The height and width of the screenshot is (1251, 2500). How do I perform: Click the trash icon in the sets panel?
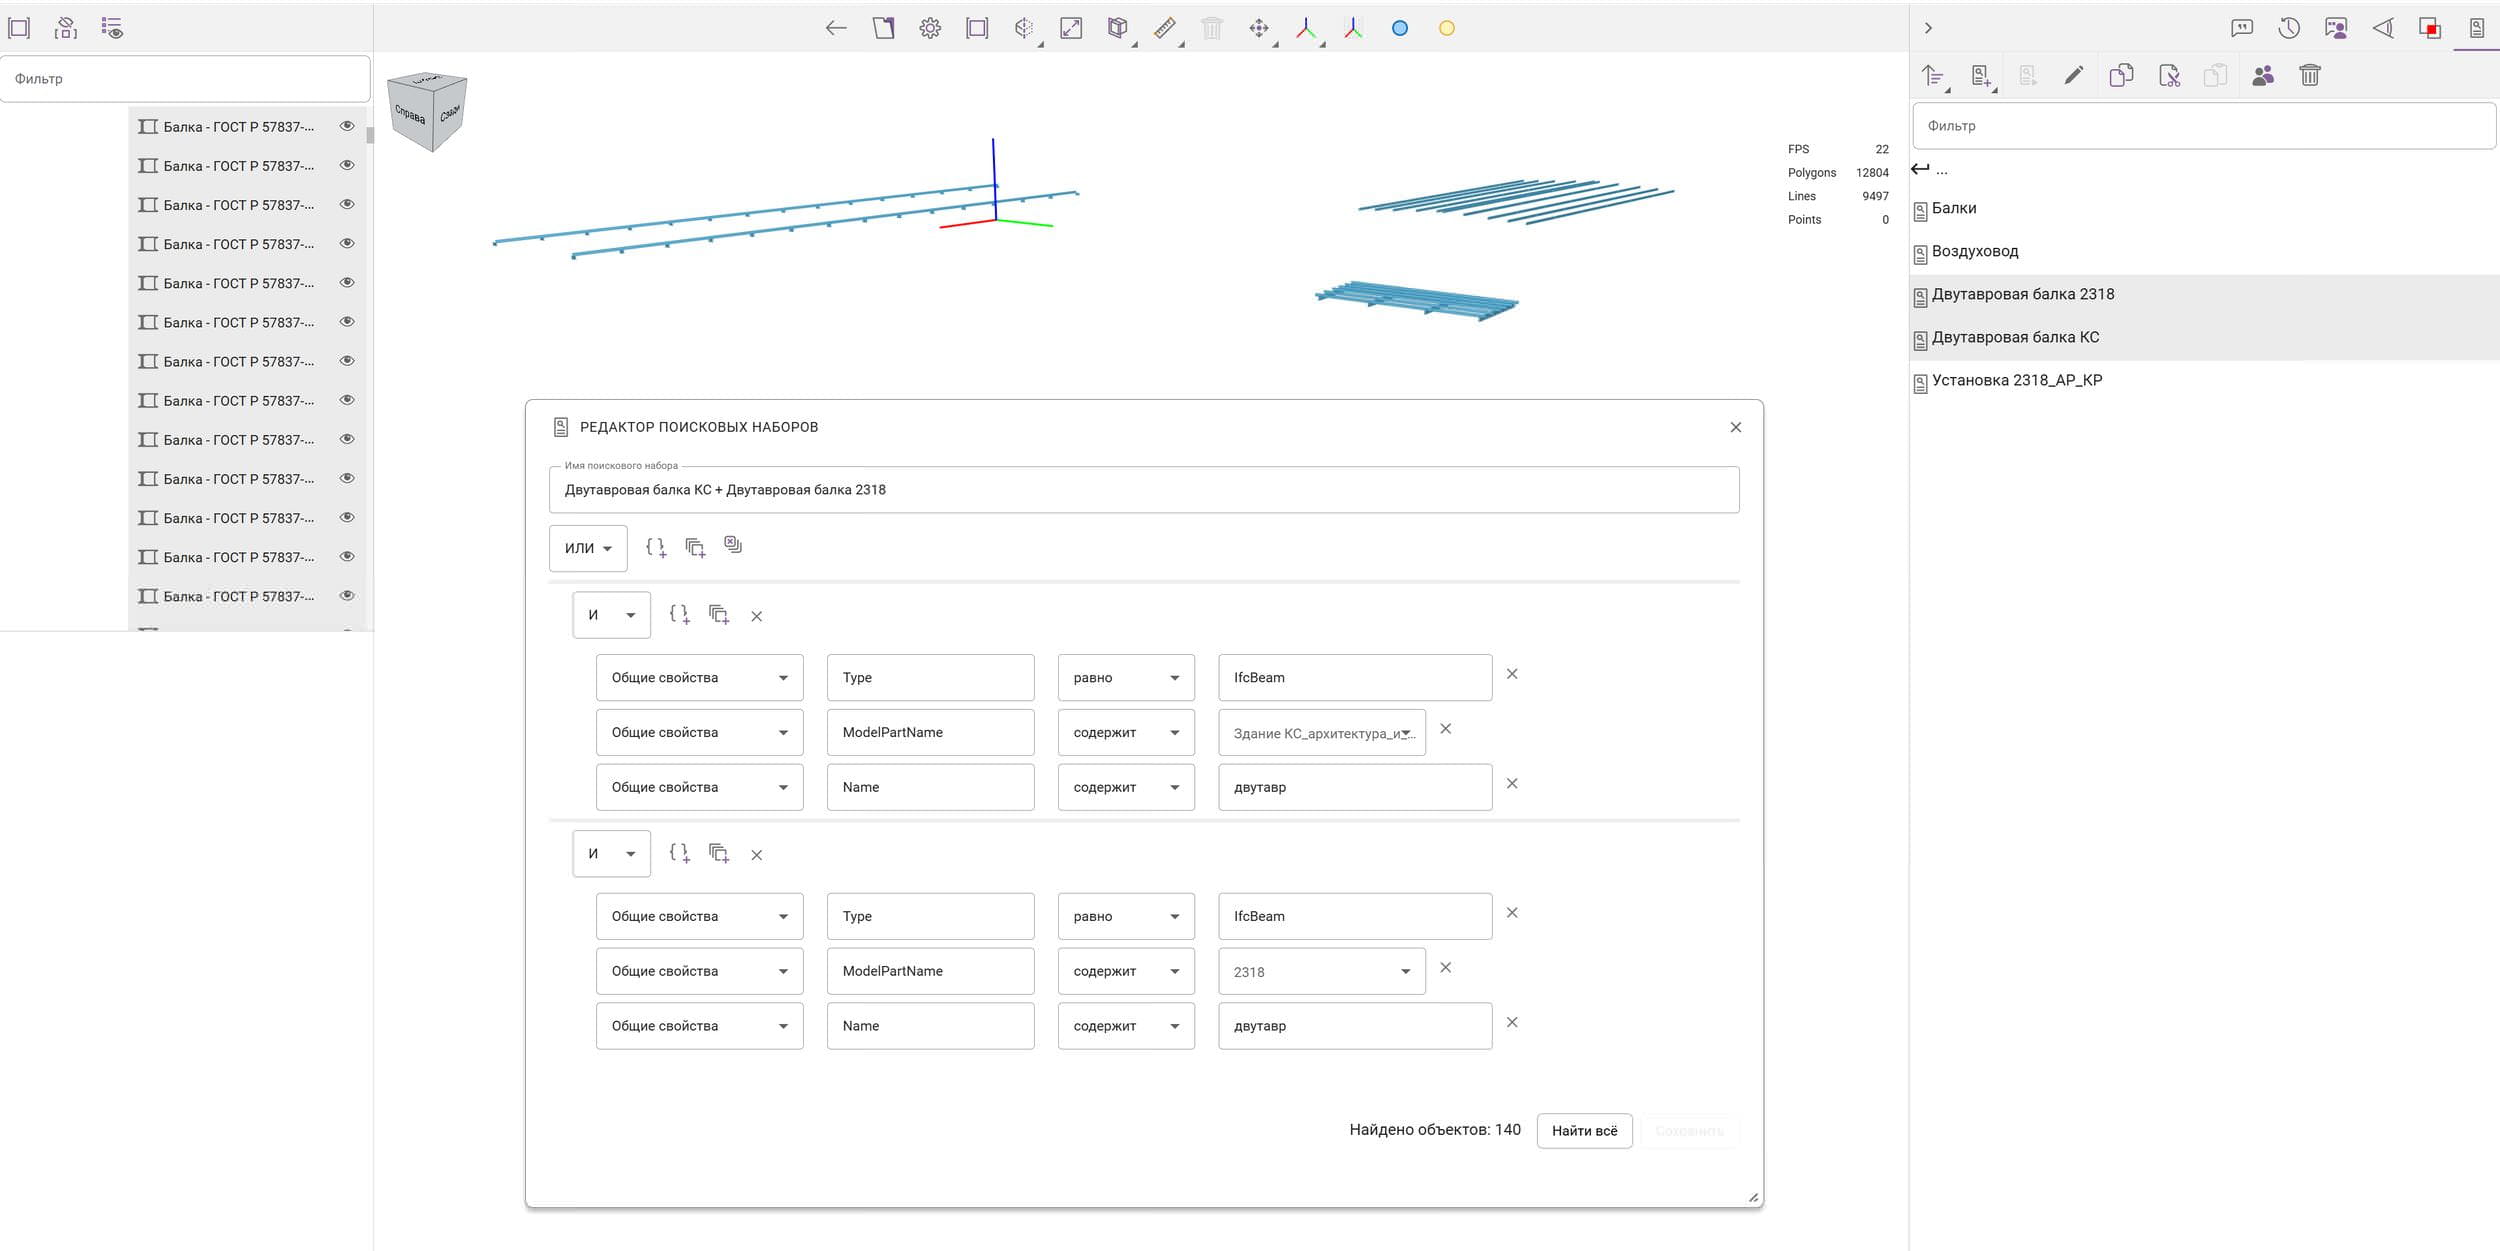(2310, 75)
